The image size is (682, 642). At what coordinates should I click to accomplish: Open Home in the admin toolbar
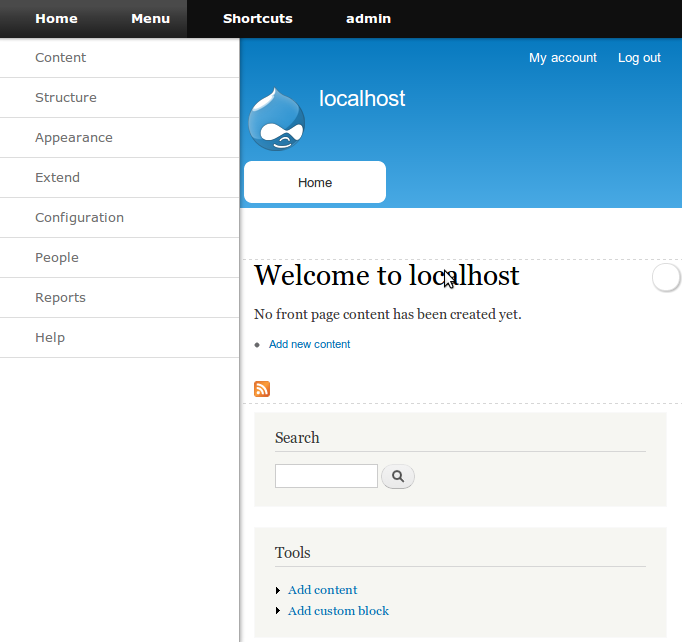(x=56, y=19)
